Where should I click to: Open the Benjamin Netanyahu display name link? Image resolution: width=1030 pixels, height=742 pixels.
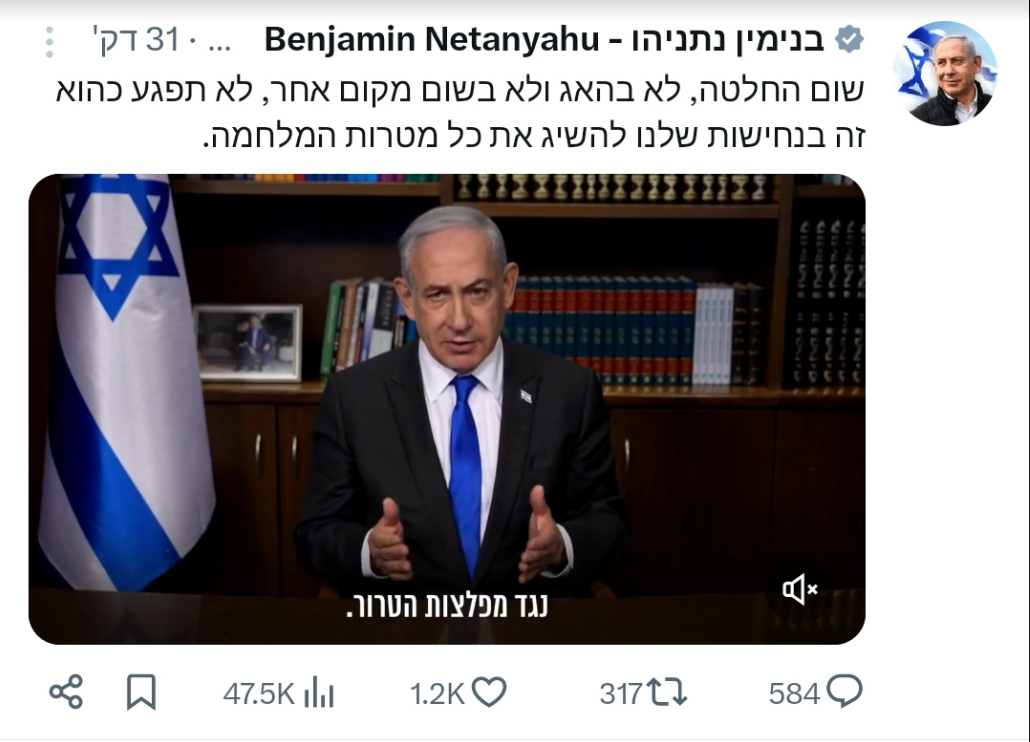pyautogui.click(x=544, y=40)
